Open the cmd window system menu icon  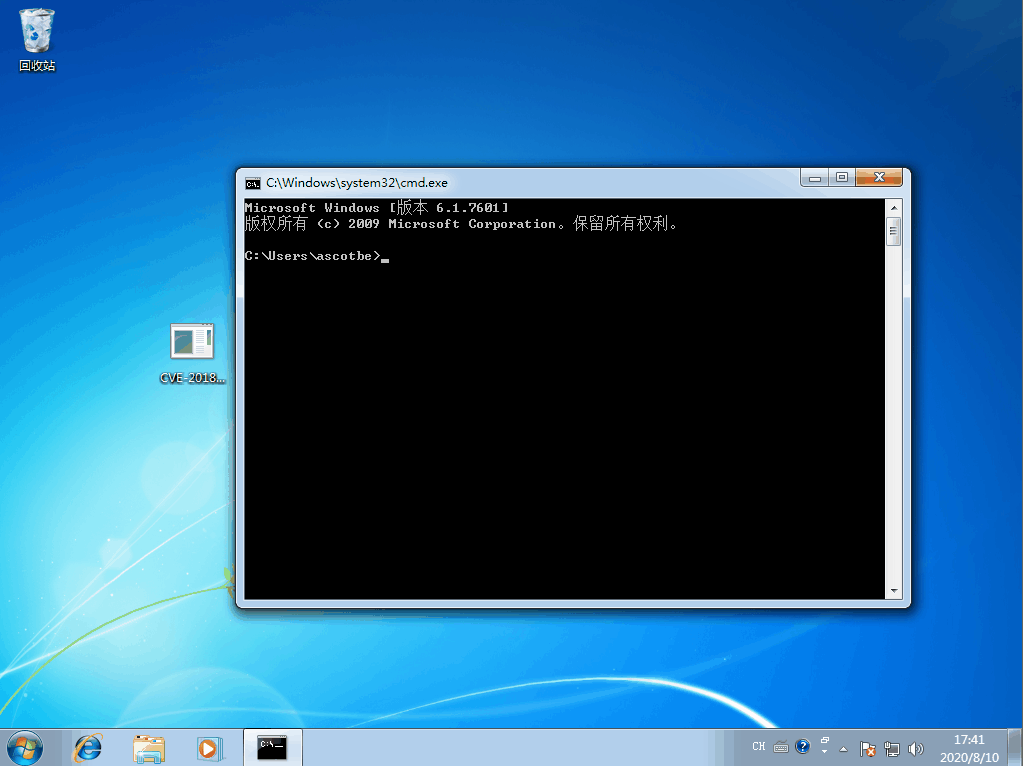point(252,183)
